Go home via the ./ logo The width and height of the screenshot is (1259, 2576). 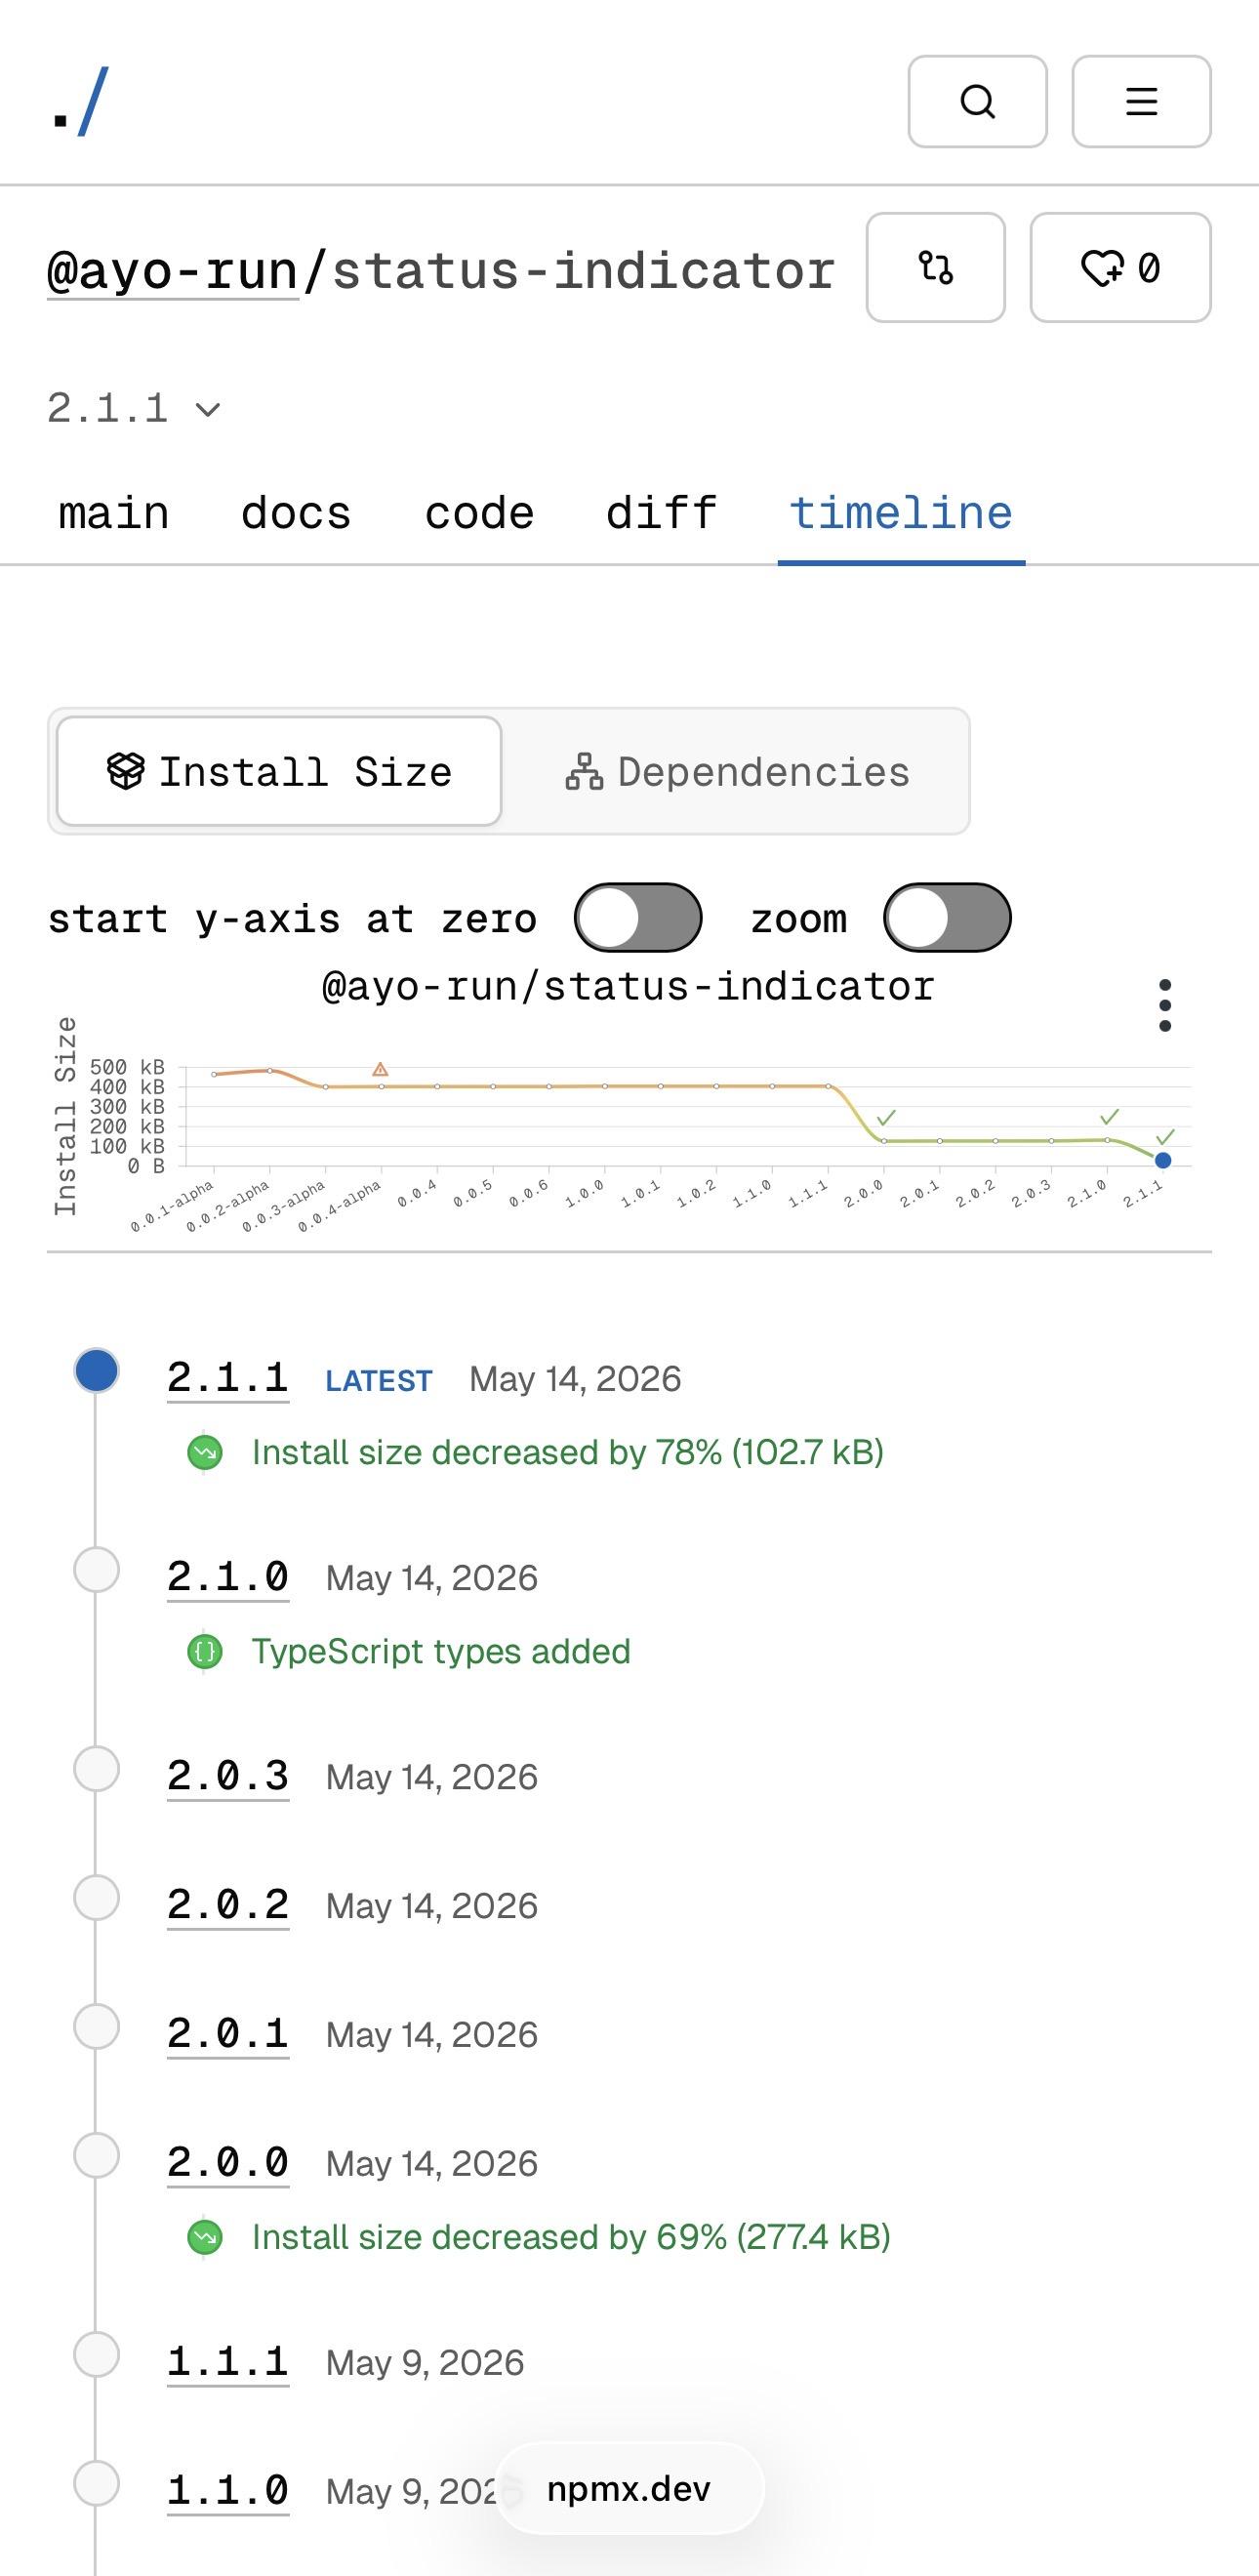pos(79,101)
